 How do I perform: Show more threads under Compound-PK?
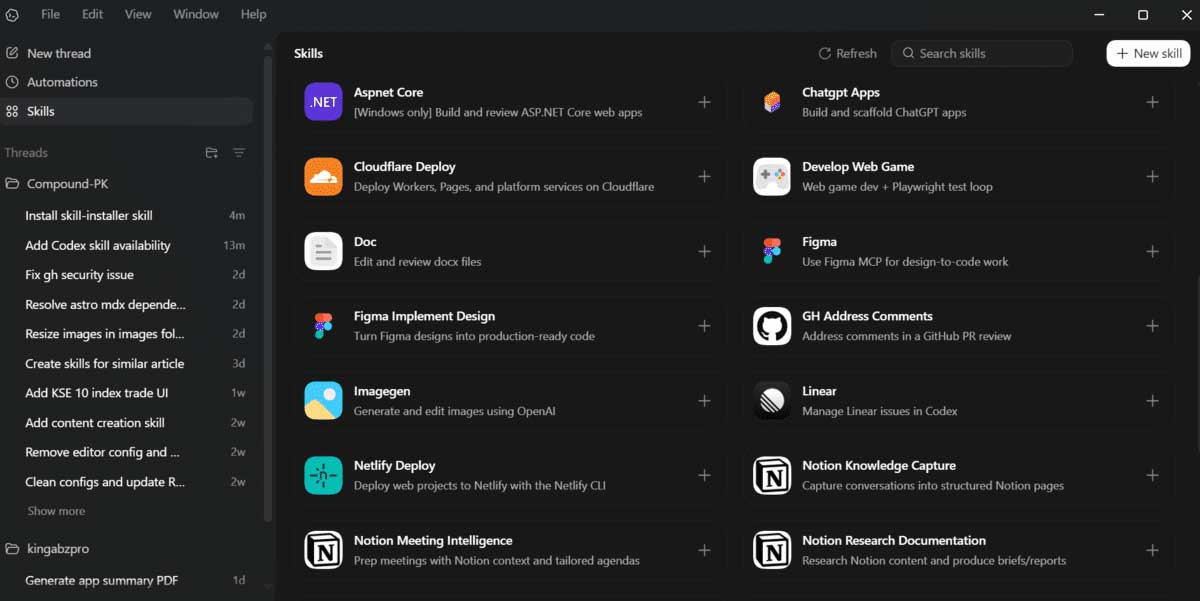(x=56, y=511)
